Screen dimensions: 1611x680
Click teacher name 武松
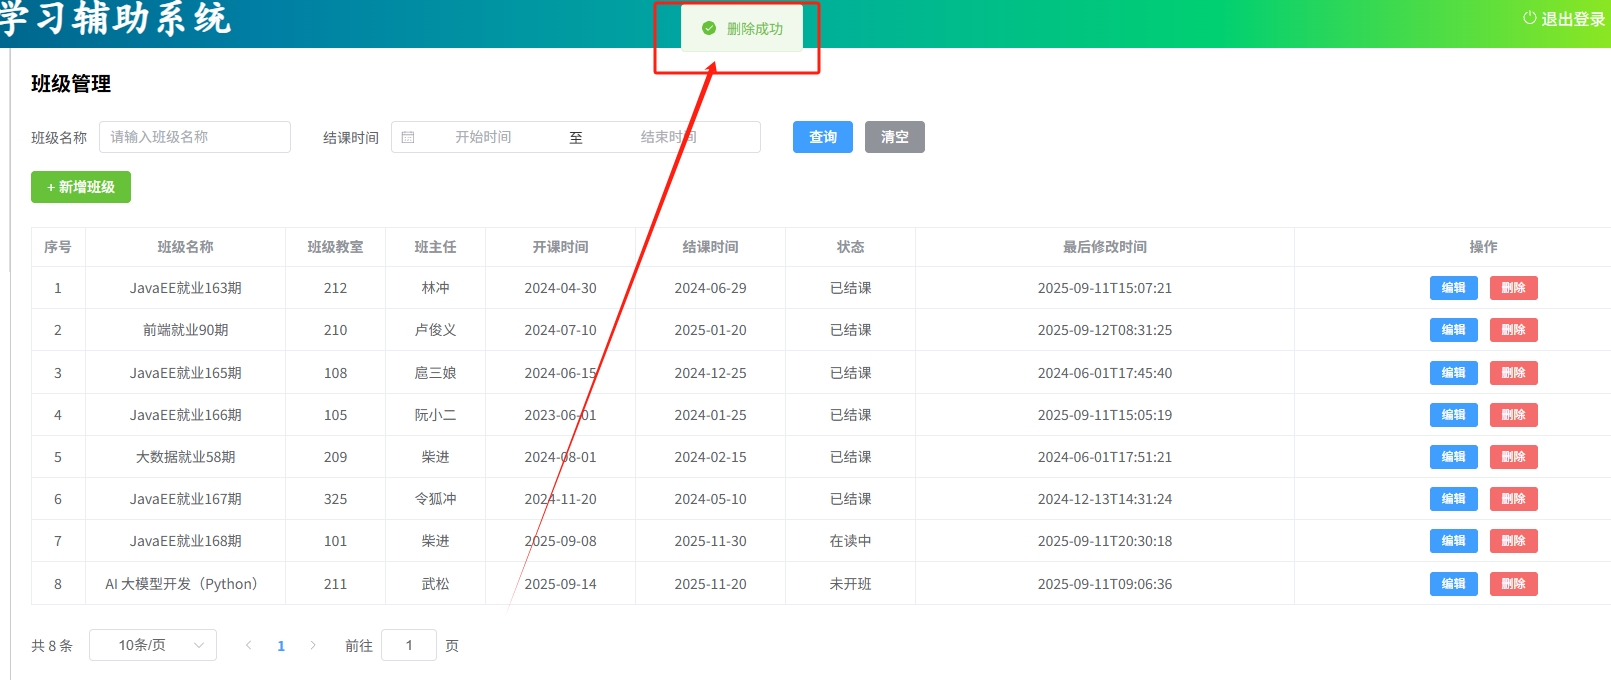[436, 584]
